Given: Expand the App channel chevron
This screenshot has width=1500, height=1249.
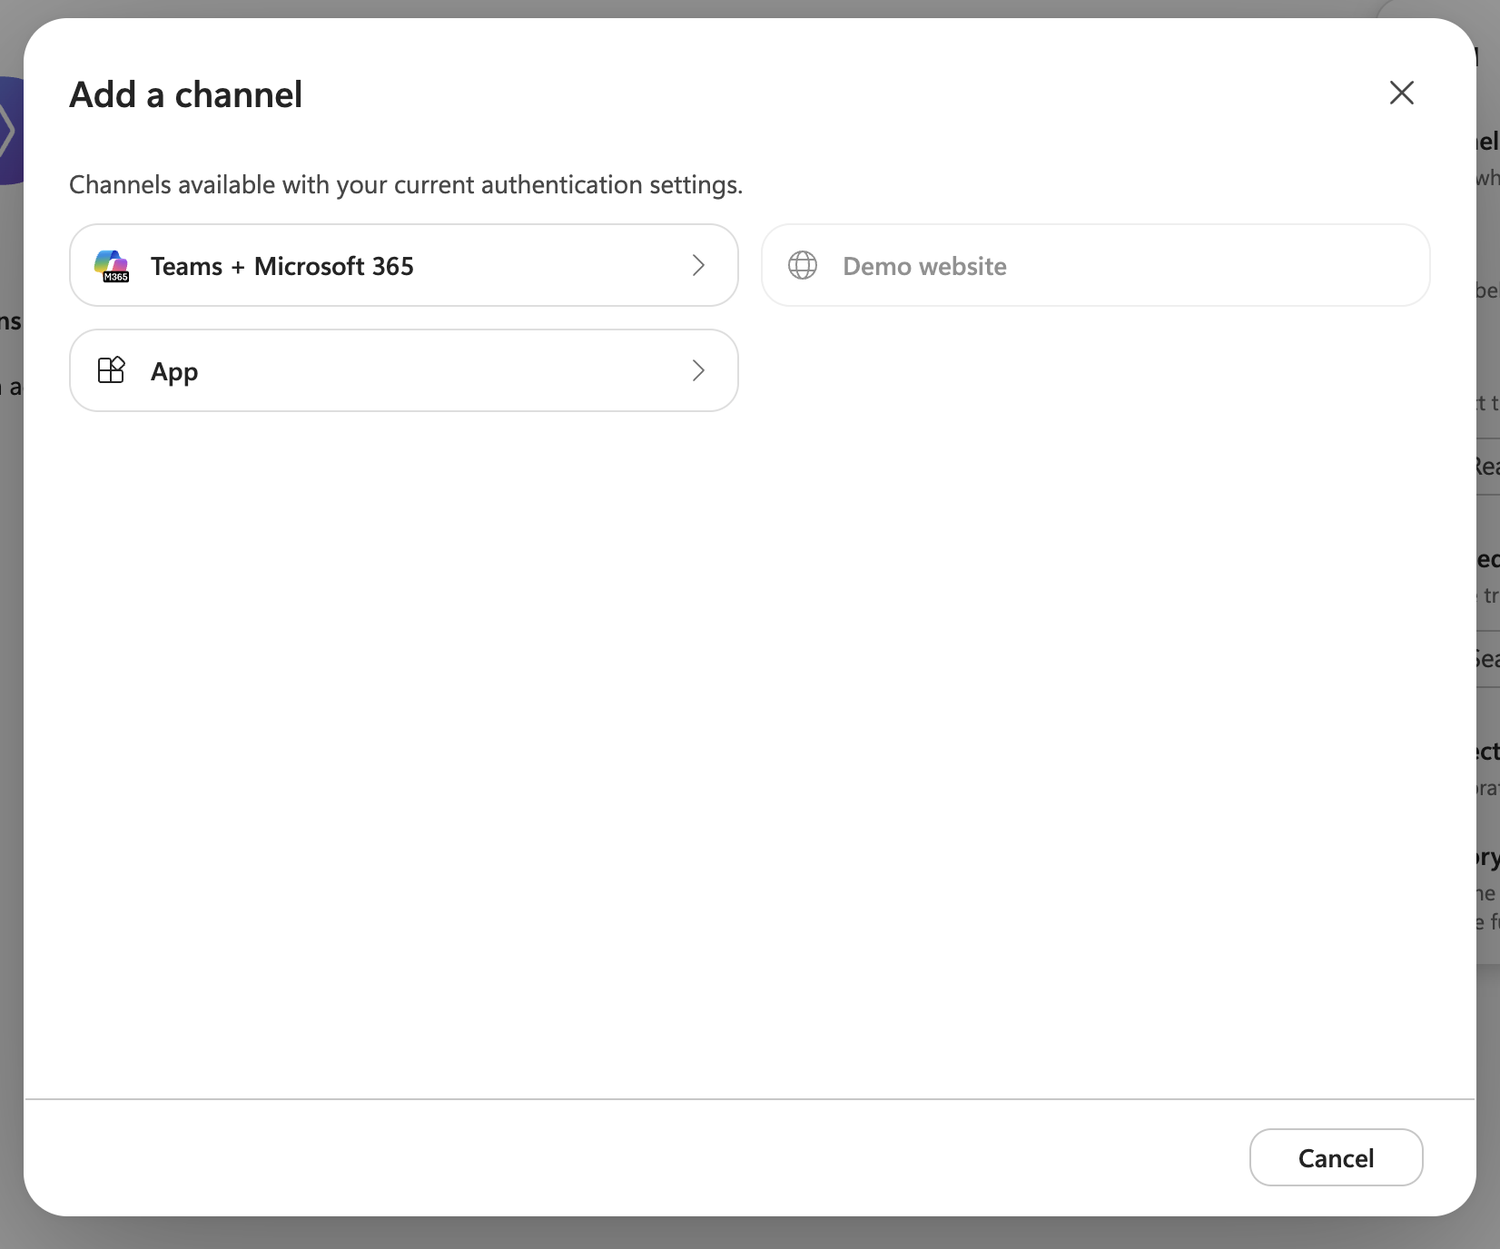Looking at the screenshot, I should tap(699, 370).
